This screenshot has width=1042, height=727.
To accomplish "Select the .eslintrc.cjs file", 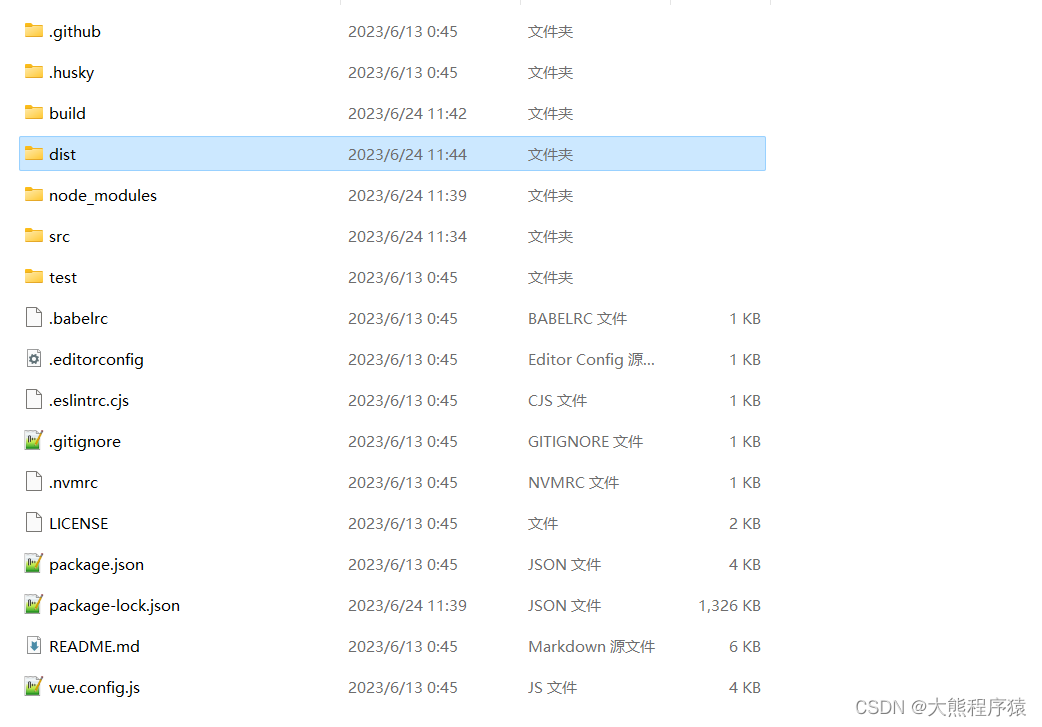I will tap(89, 400).
